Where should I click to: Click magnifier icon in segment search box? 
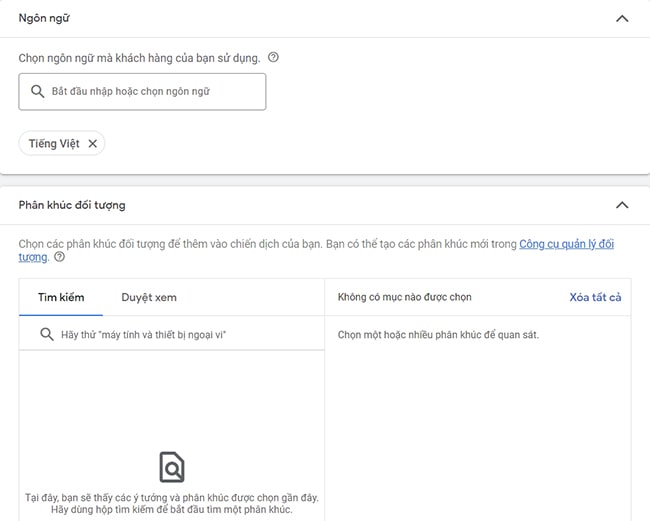click(x=46, y=334)
